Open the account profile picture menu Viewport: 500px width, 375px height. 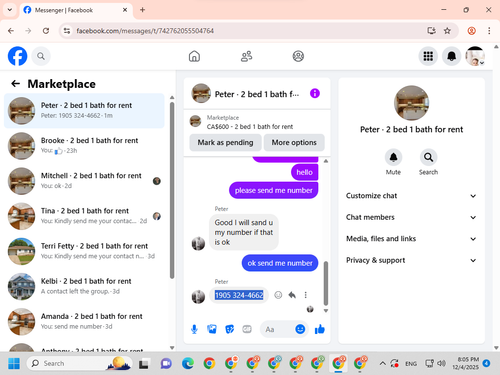pyautogui.click(x=475, y=56)
